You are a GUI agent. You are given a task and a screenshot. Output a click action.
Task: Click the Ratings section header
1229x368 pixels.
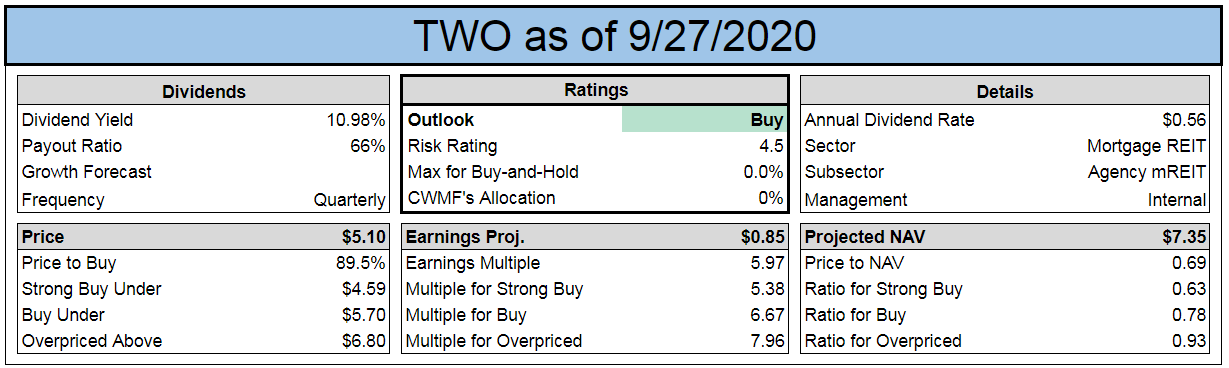pyautogui.click(x=595, y=90)
